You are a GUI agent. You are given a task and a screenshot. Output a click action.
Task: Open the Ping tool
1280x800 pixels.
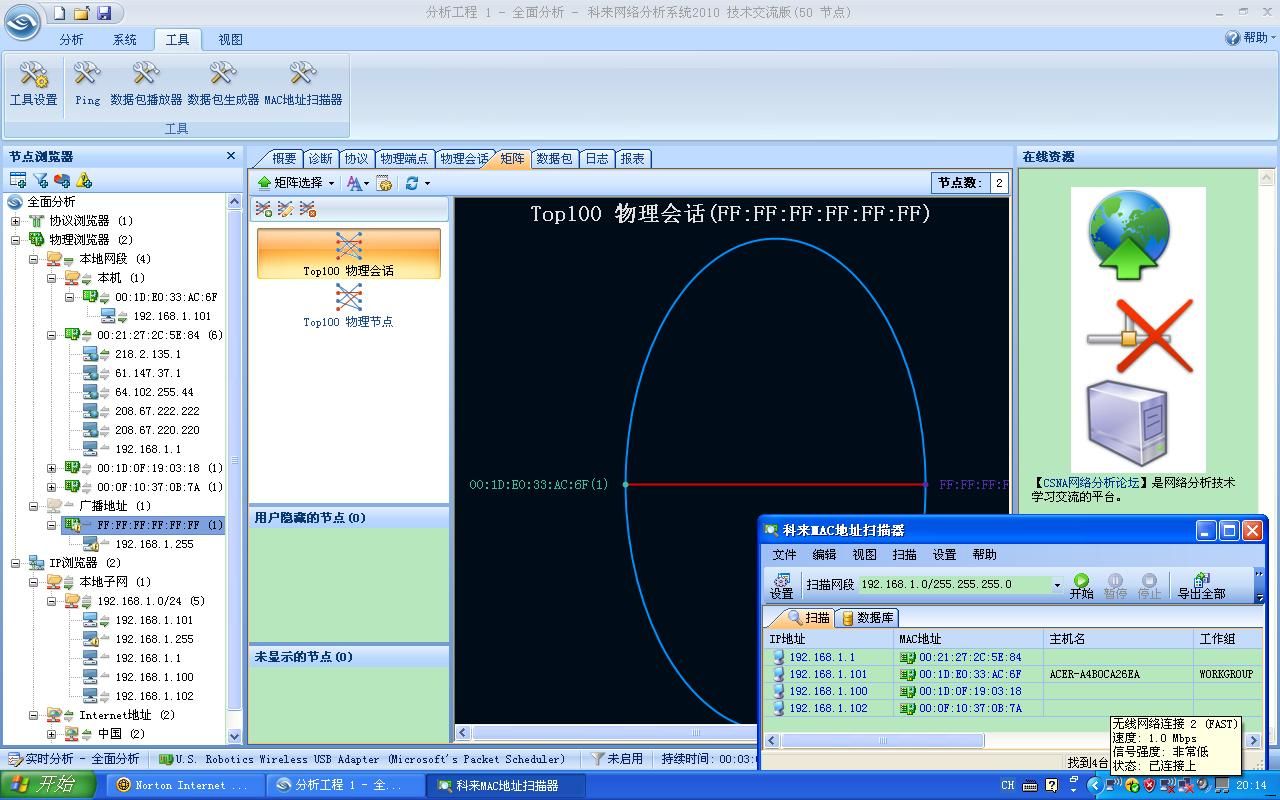tap(87, 83)
